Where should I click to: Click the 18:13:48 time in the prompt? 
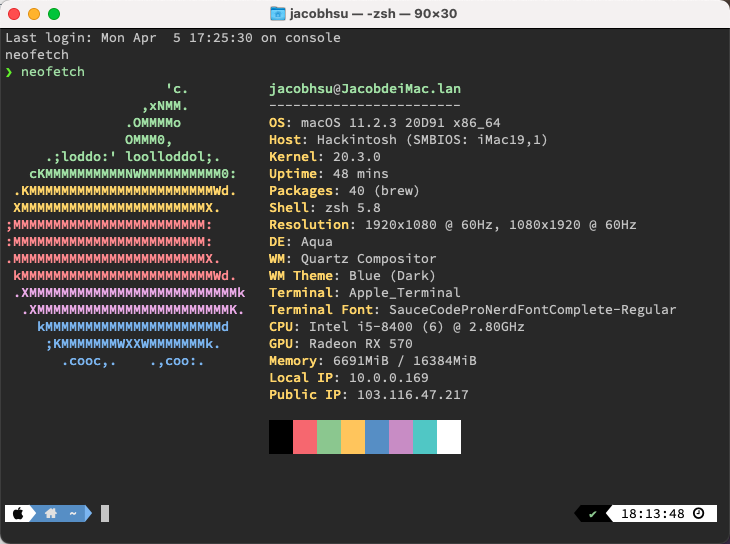point(653,514)
